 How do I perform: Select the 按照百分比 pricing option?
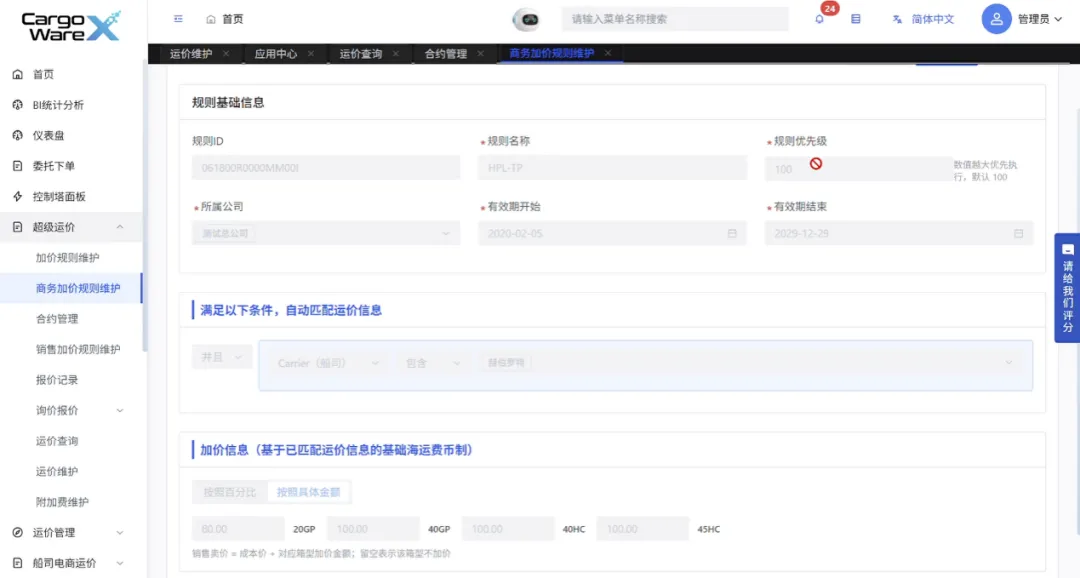pos(229,492)
